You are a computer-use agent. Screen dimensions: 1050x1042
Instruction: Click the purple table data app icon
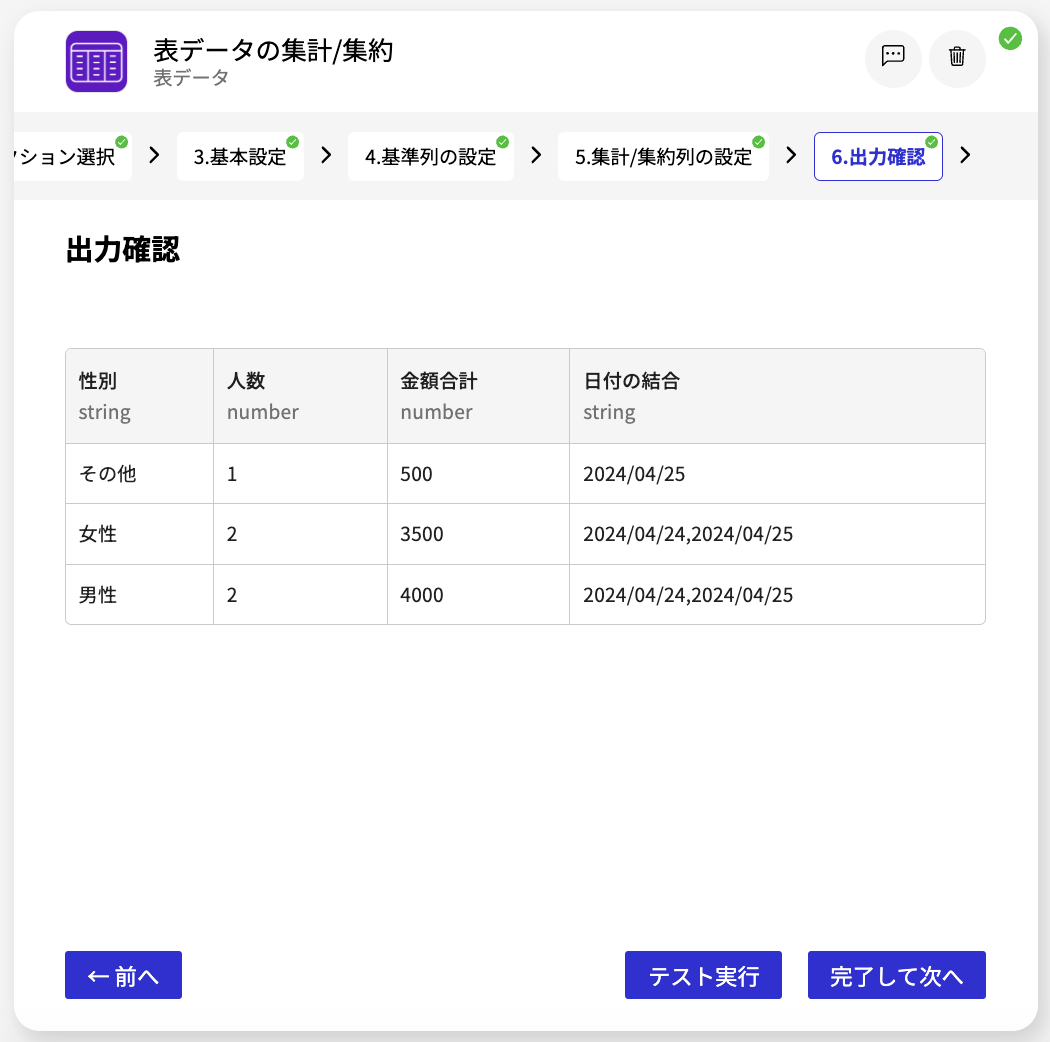[x=96, y=62]
